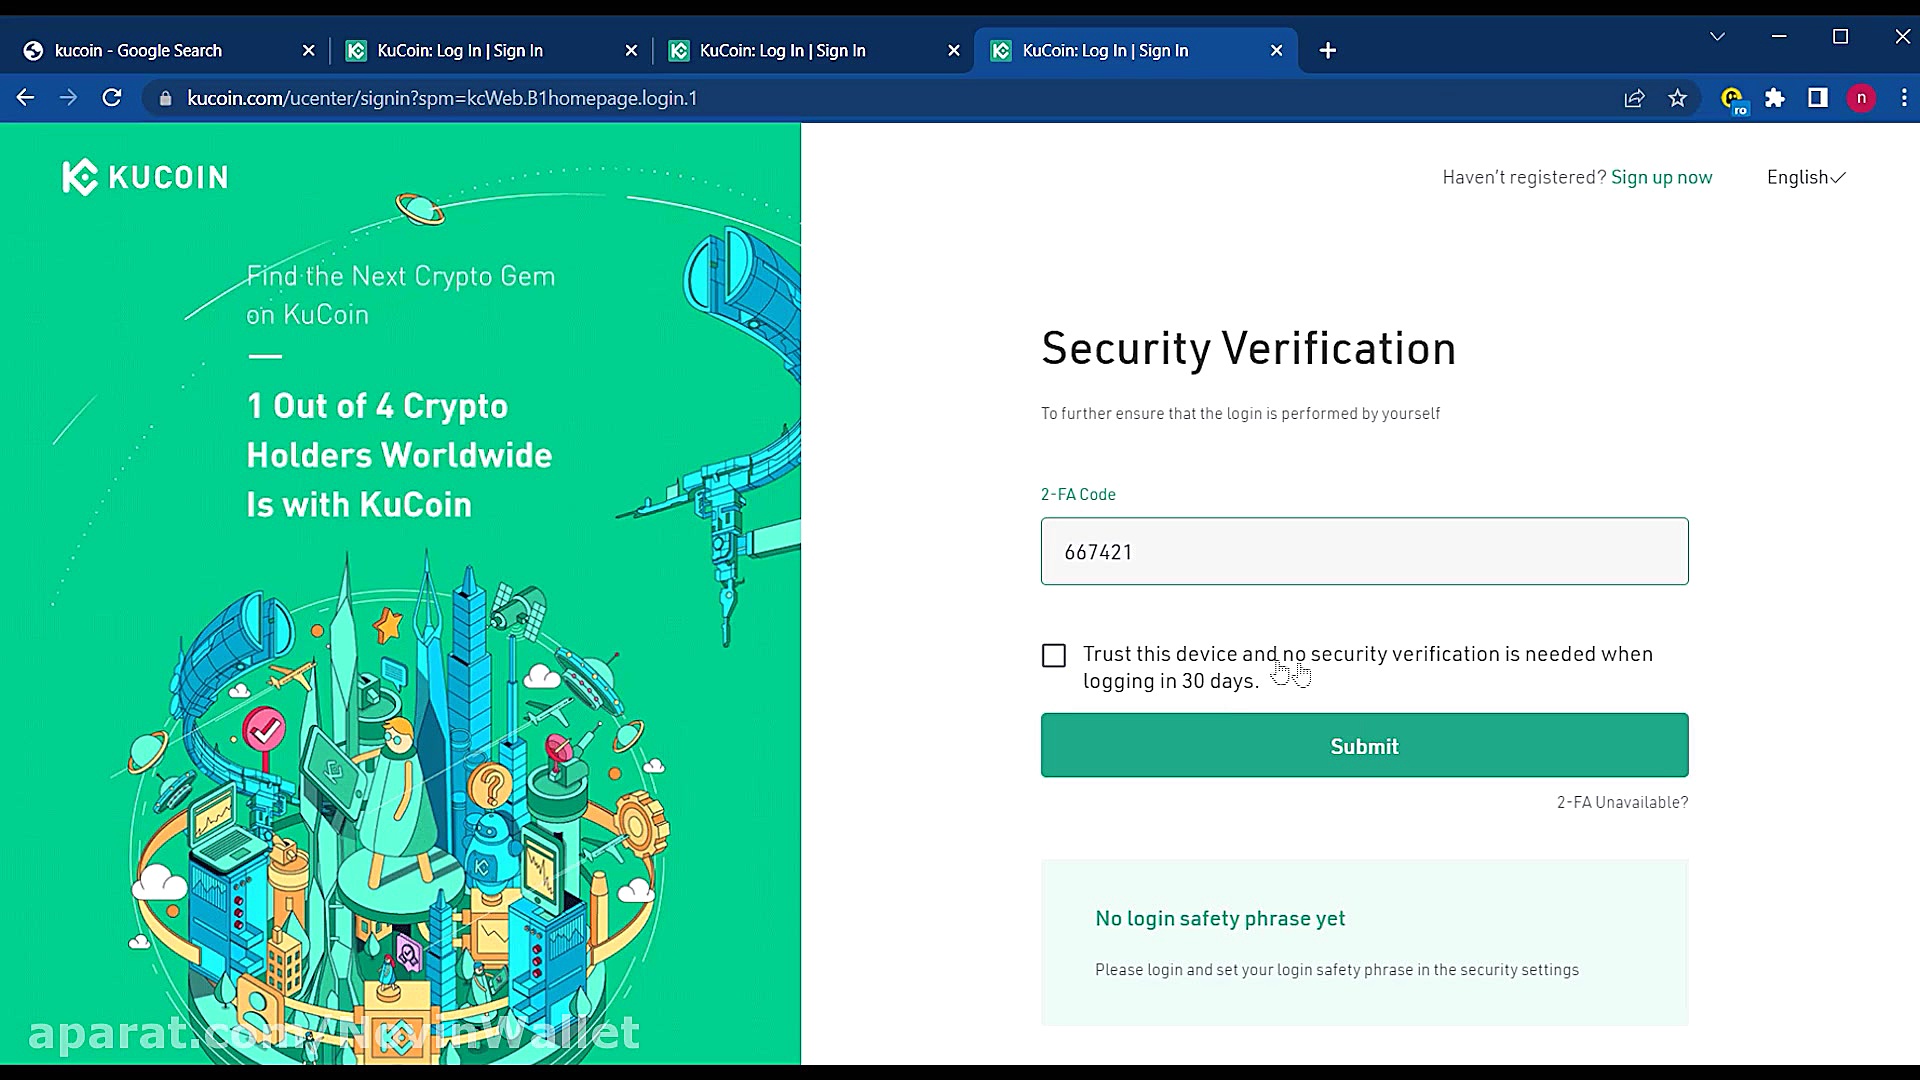Focus the 2-FA Code input field
Screen dimensions: 1920x1080
1364,551
